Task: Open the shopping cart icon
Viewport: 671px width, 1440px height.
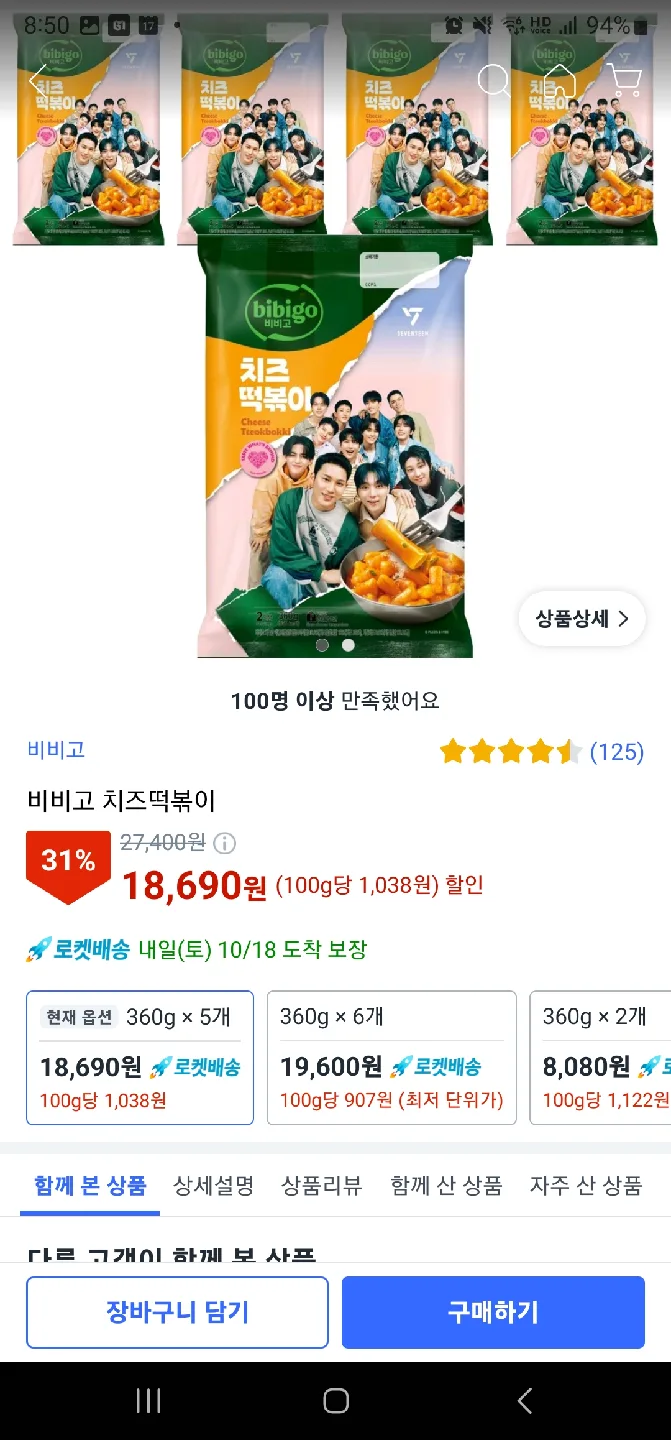Action: [624, 80]
